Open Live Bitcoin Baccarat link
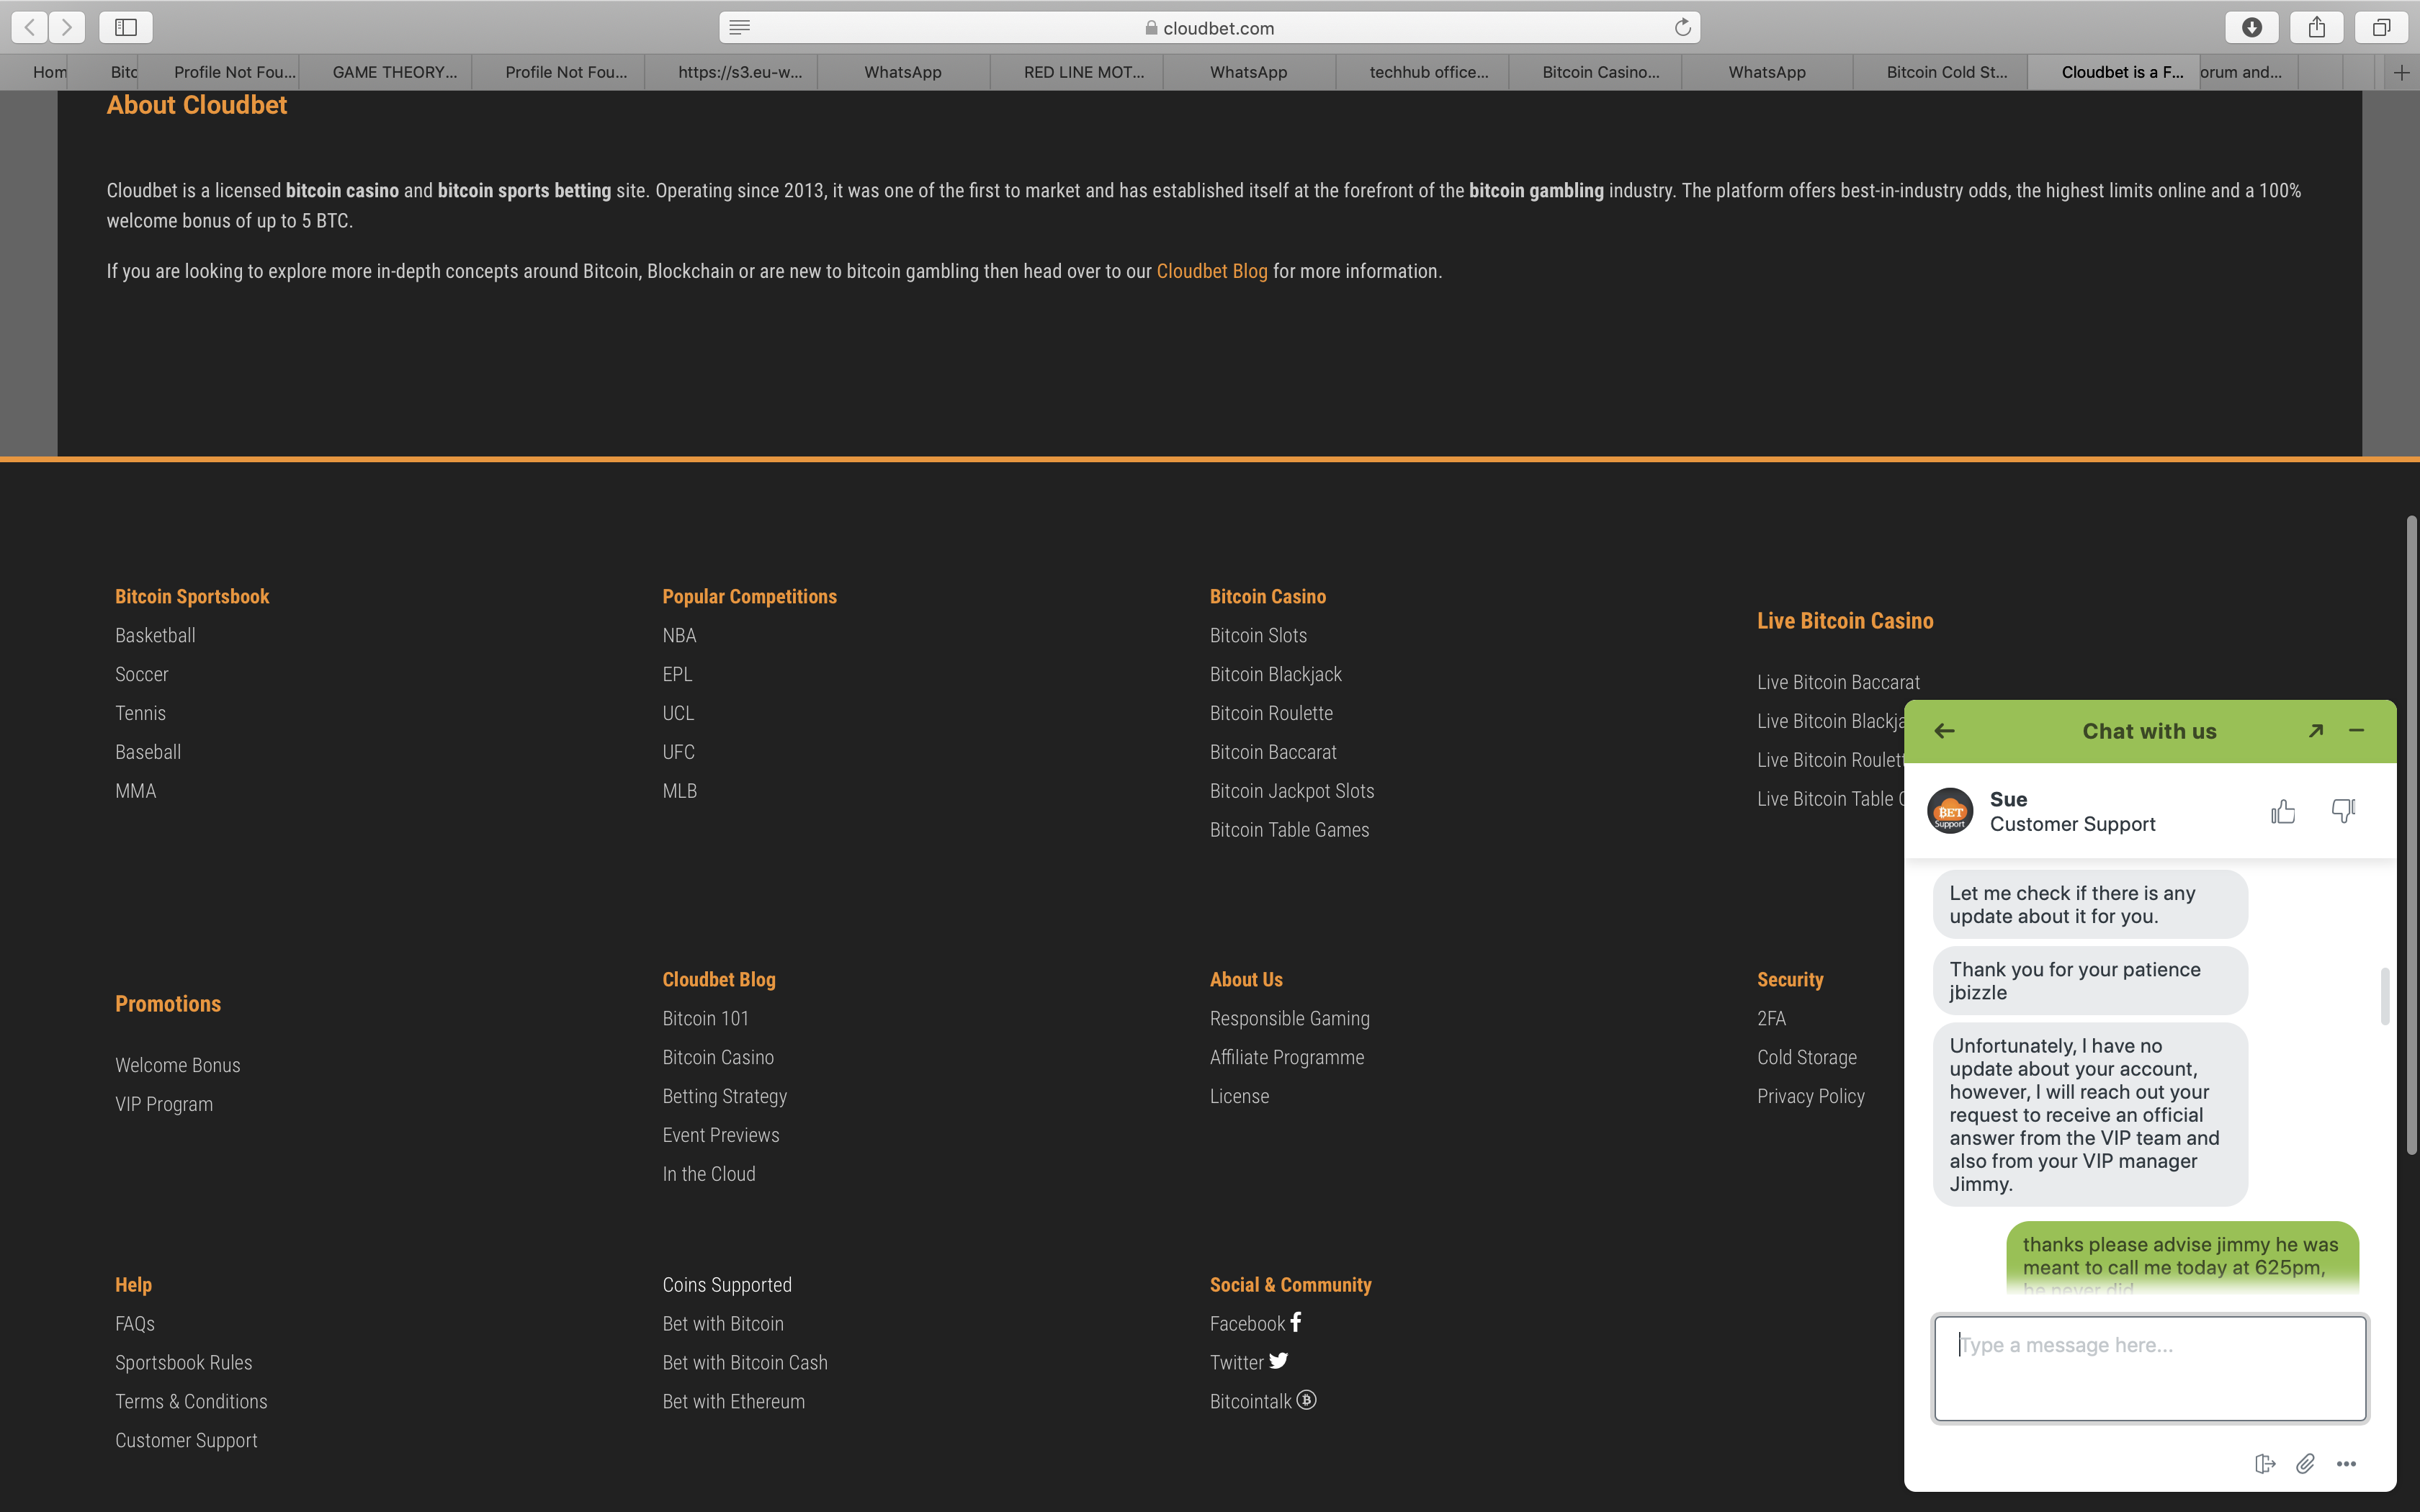This screenshot has height=1512, width=2420. [x=1838, y=682]
